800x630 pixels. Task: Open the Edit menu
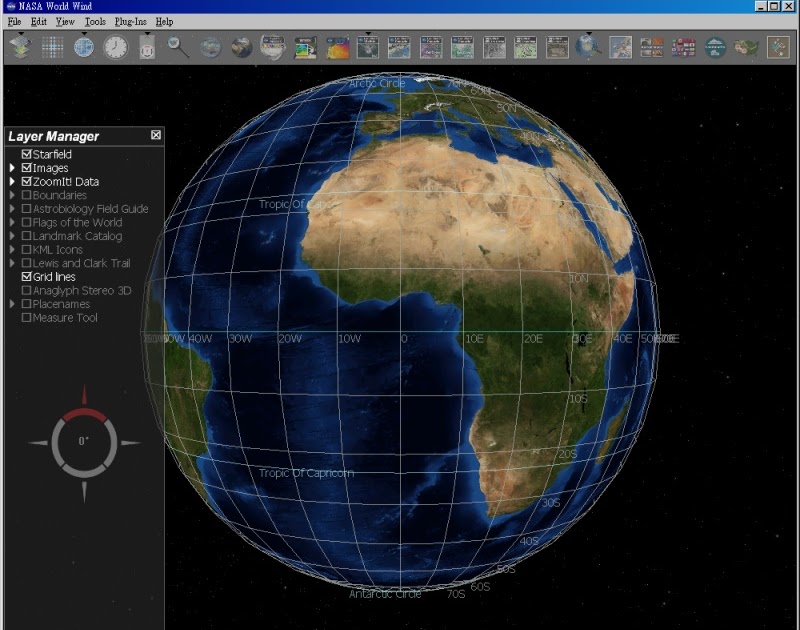38,22
